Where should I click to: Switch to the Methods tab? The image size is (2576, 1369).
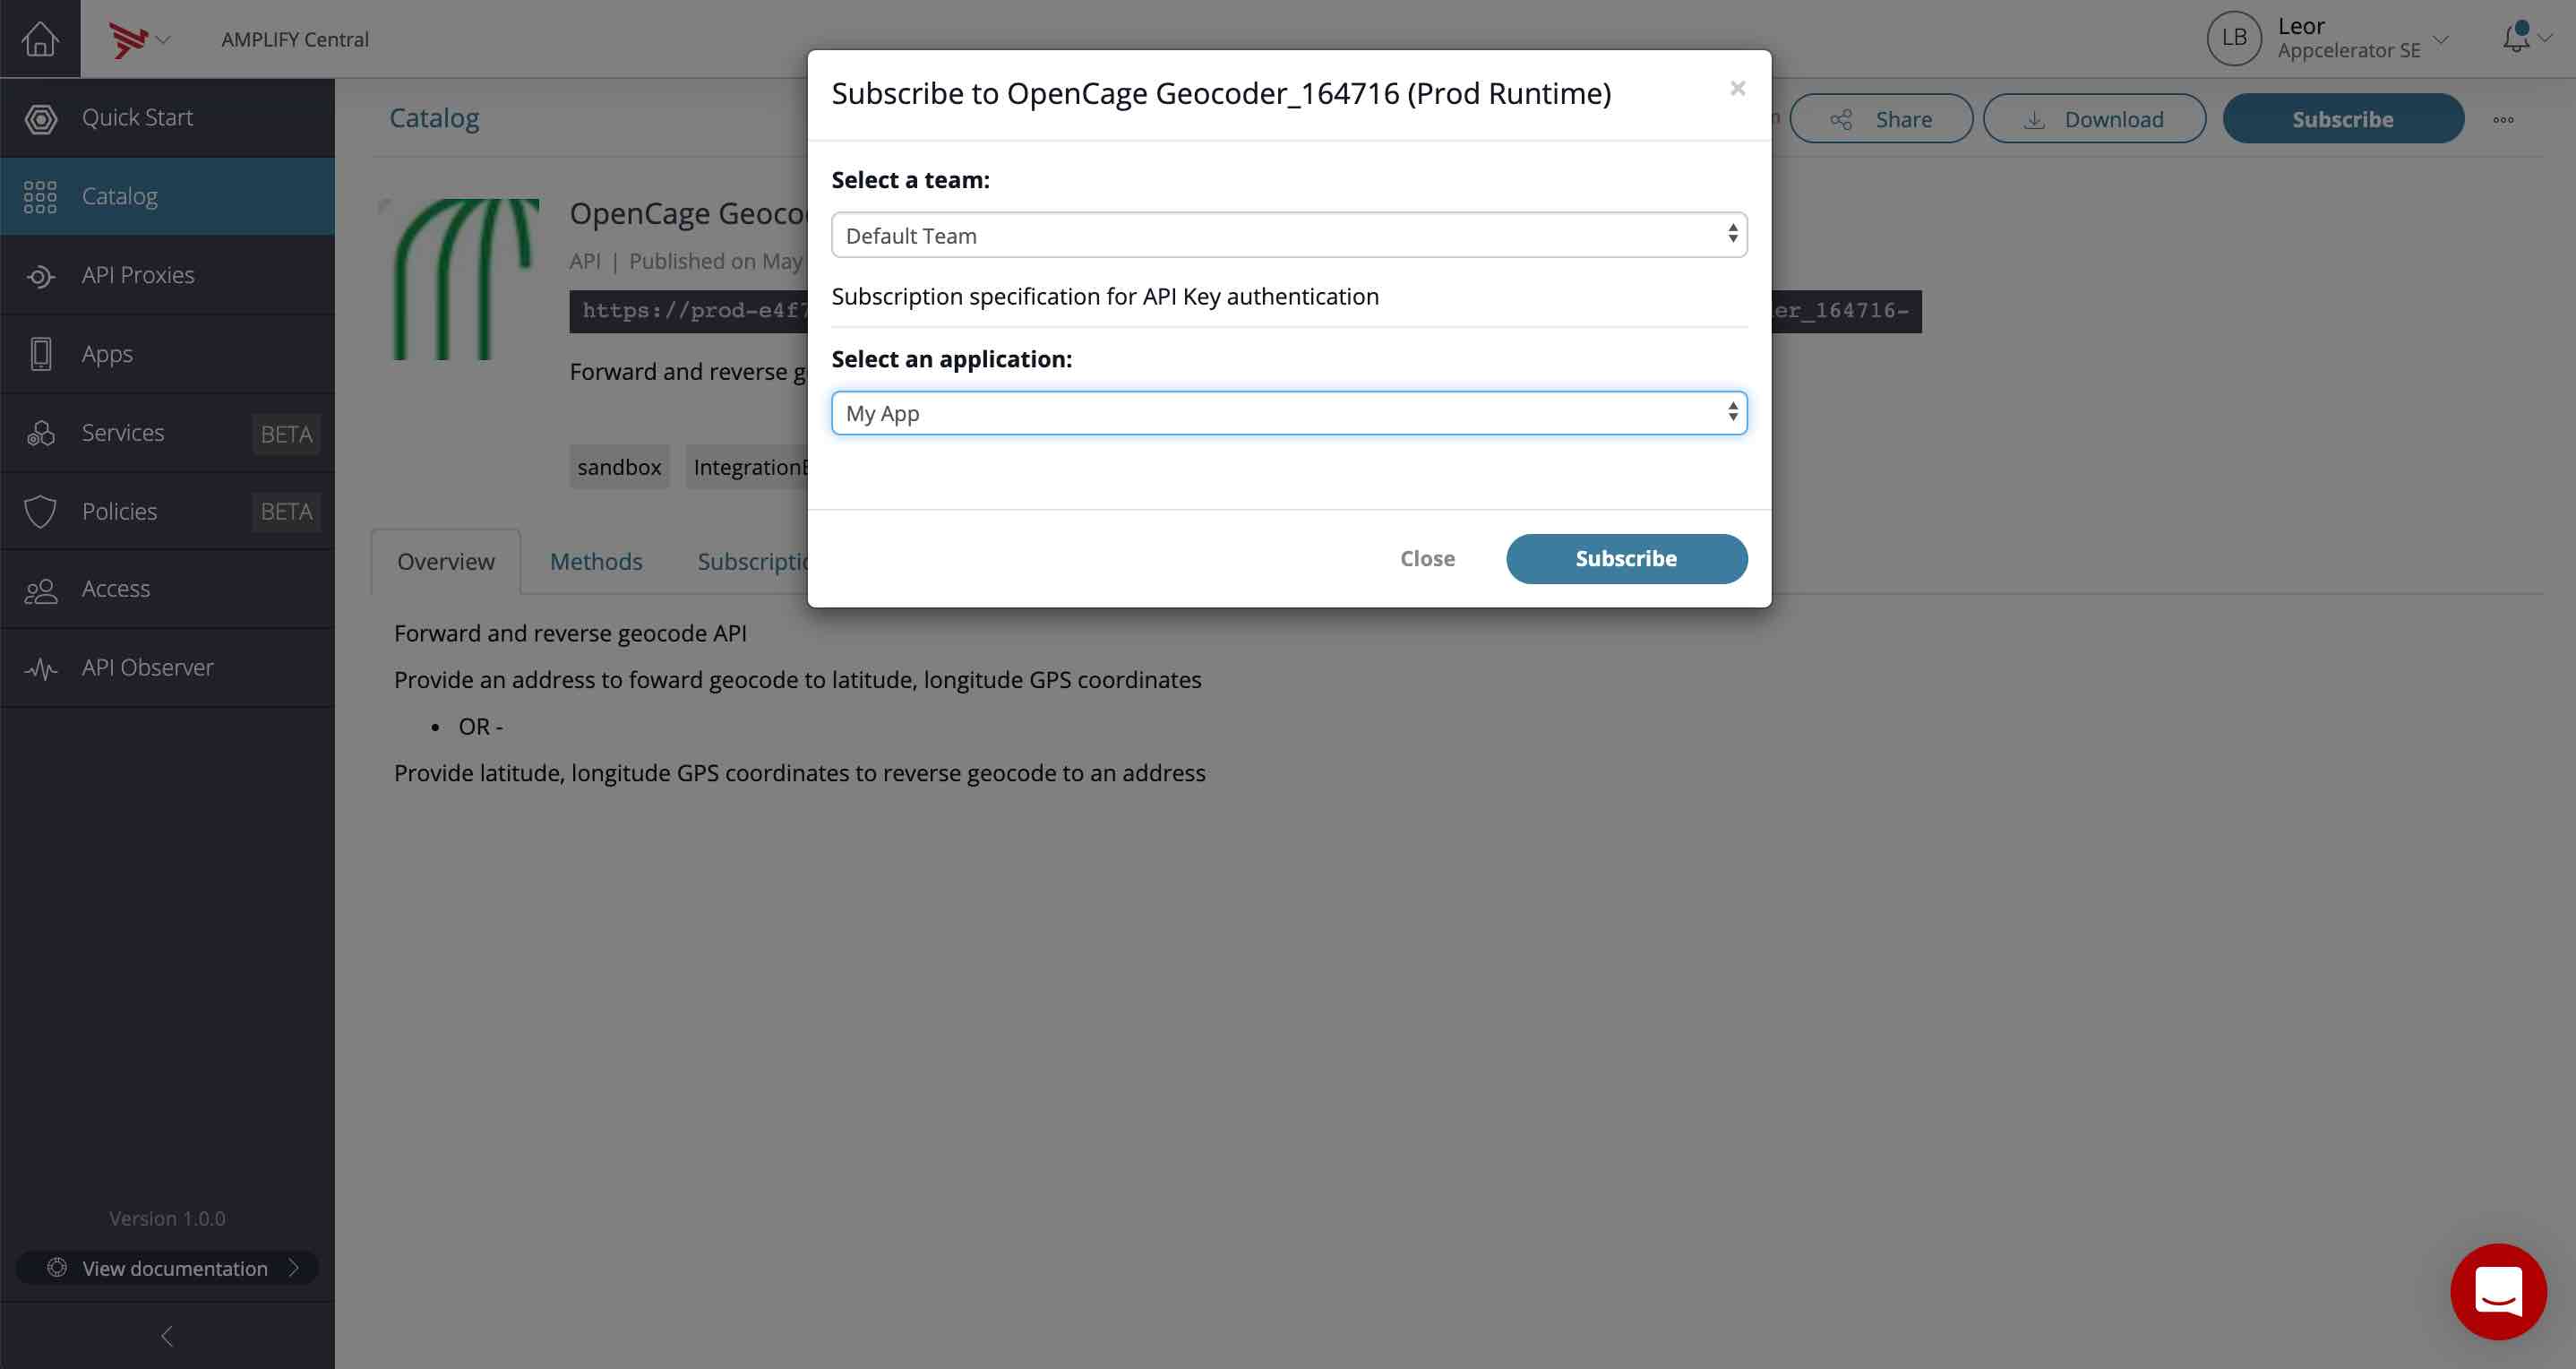coord(596,561)
